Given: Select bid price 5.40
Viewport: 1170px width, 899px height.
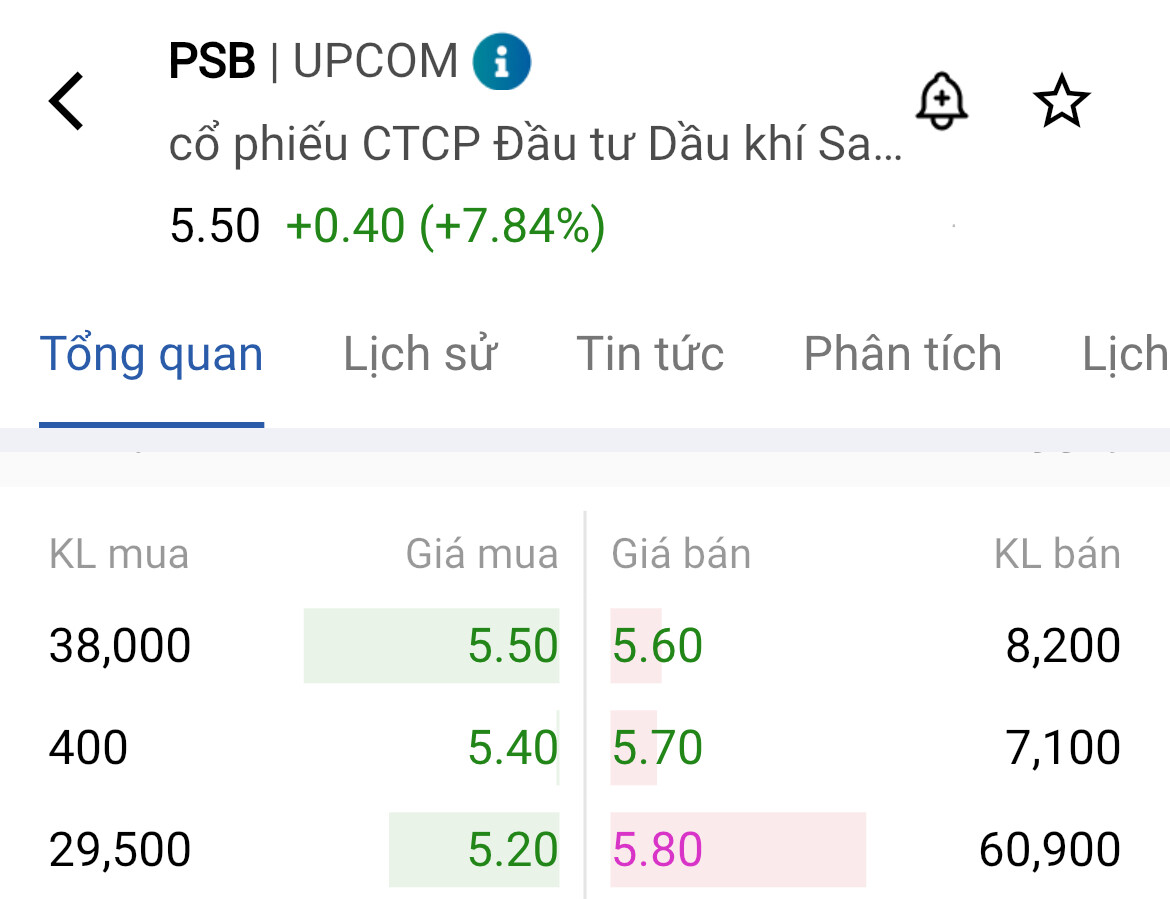Looking at the screenshot, I should (513, 748).
